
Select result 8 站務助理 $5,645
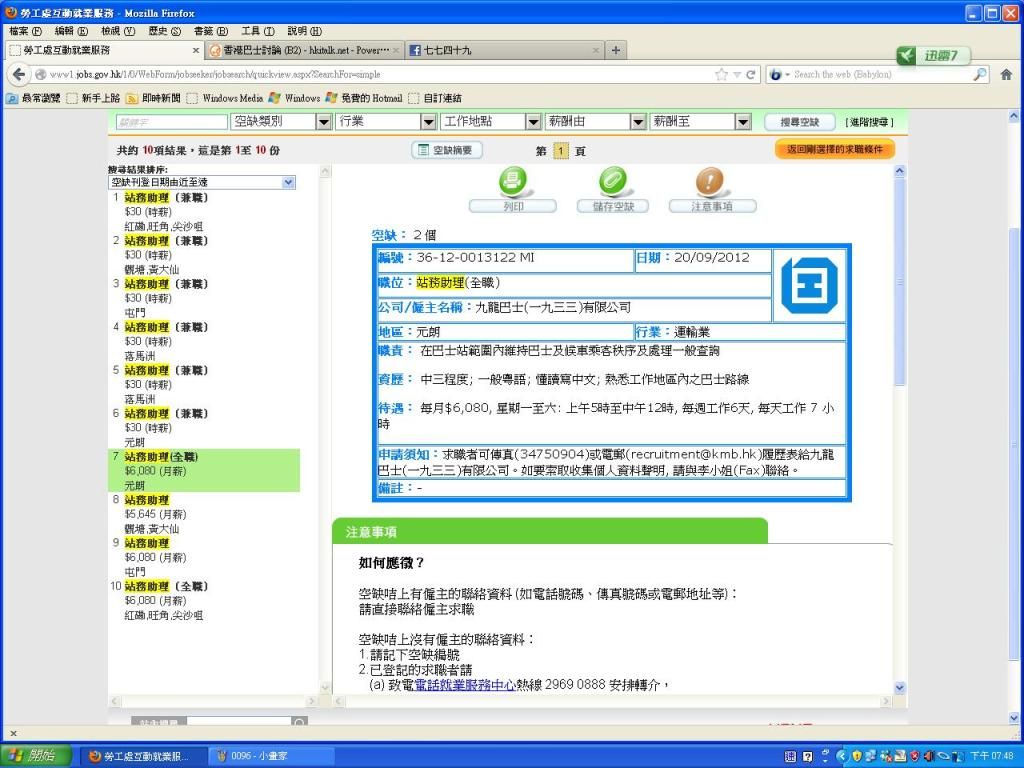204,514
